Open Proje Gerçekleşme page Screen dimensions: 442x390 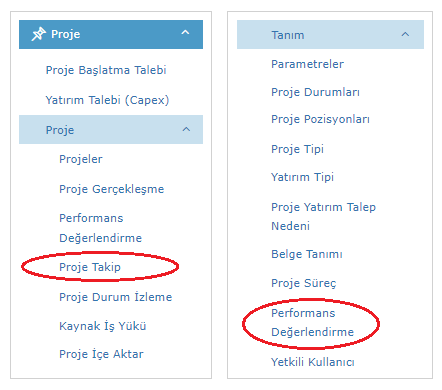[x=112, y=189]
